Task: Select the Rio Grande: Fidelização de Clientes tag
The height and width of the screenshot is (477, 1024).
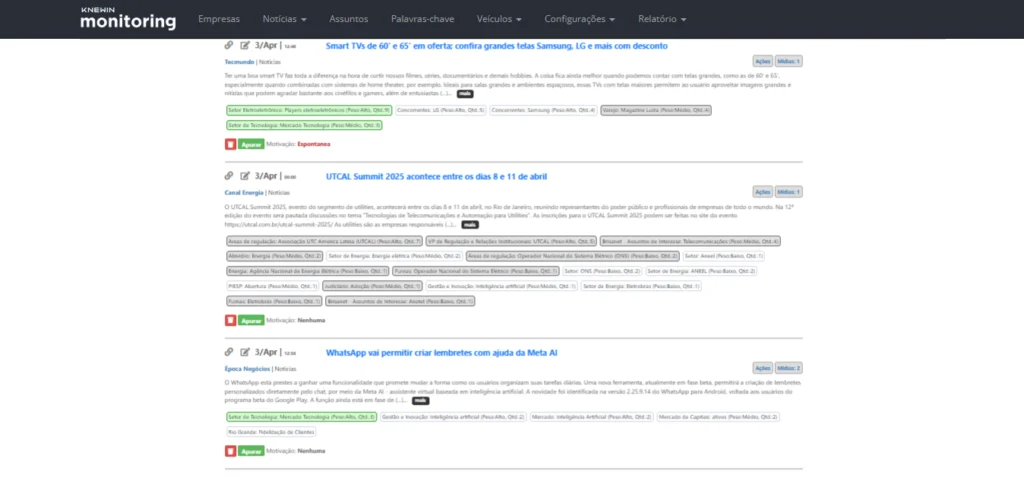Action: pyautogui.click(x=271, y=432)
